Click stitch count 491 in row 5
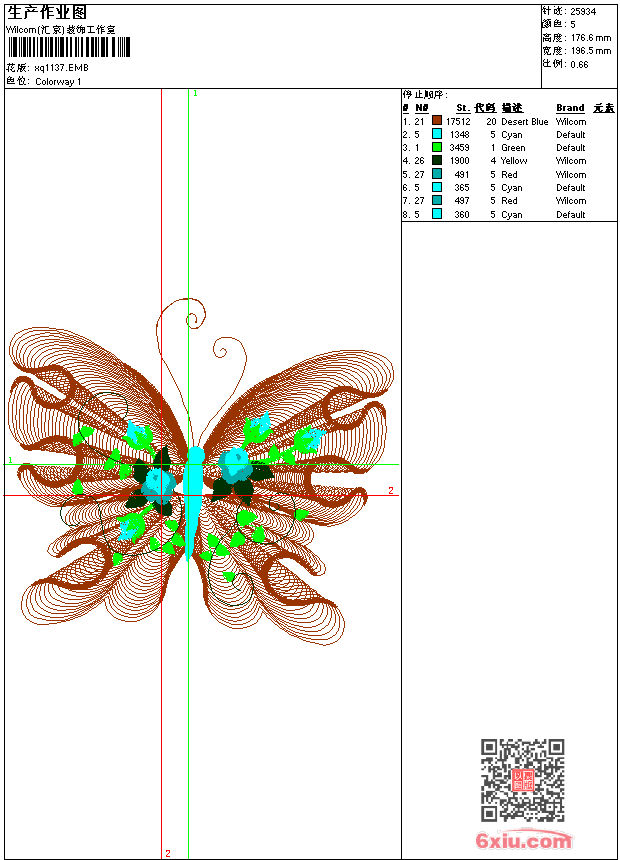Screen dimensions: 620x860 click(462, 175)
